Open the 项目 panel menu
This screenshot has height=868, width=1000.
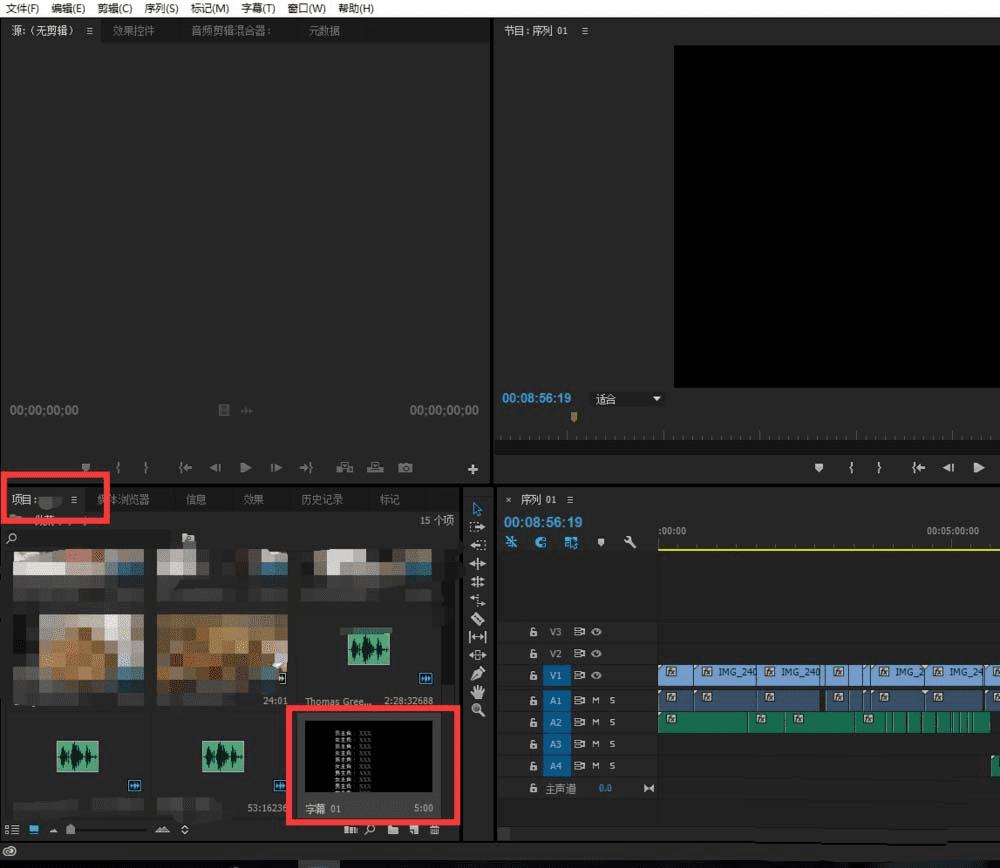coord(74,500)
